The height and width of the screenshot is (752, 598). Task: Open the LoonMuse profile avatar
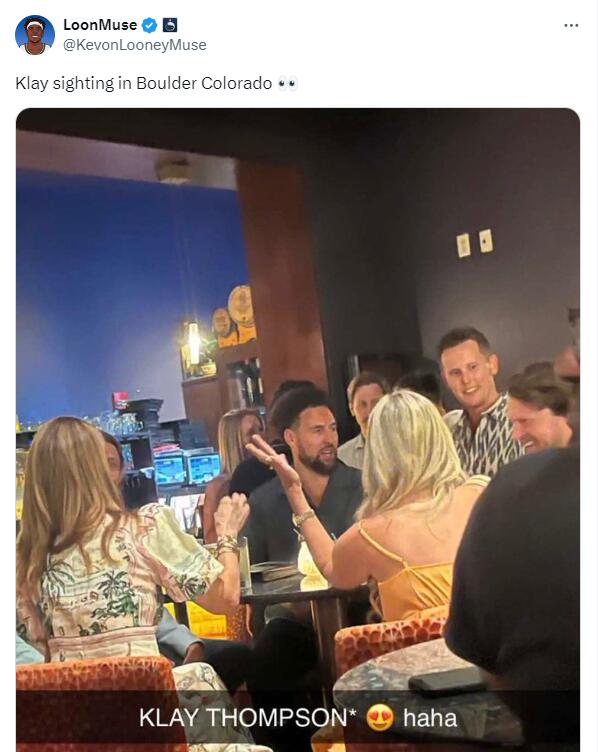click(35, 35)
